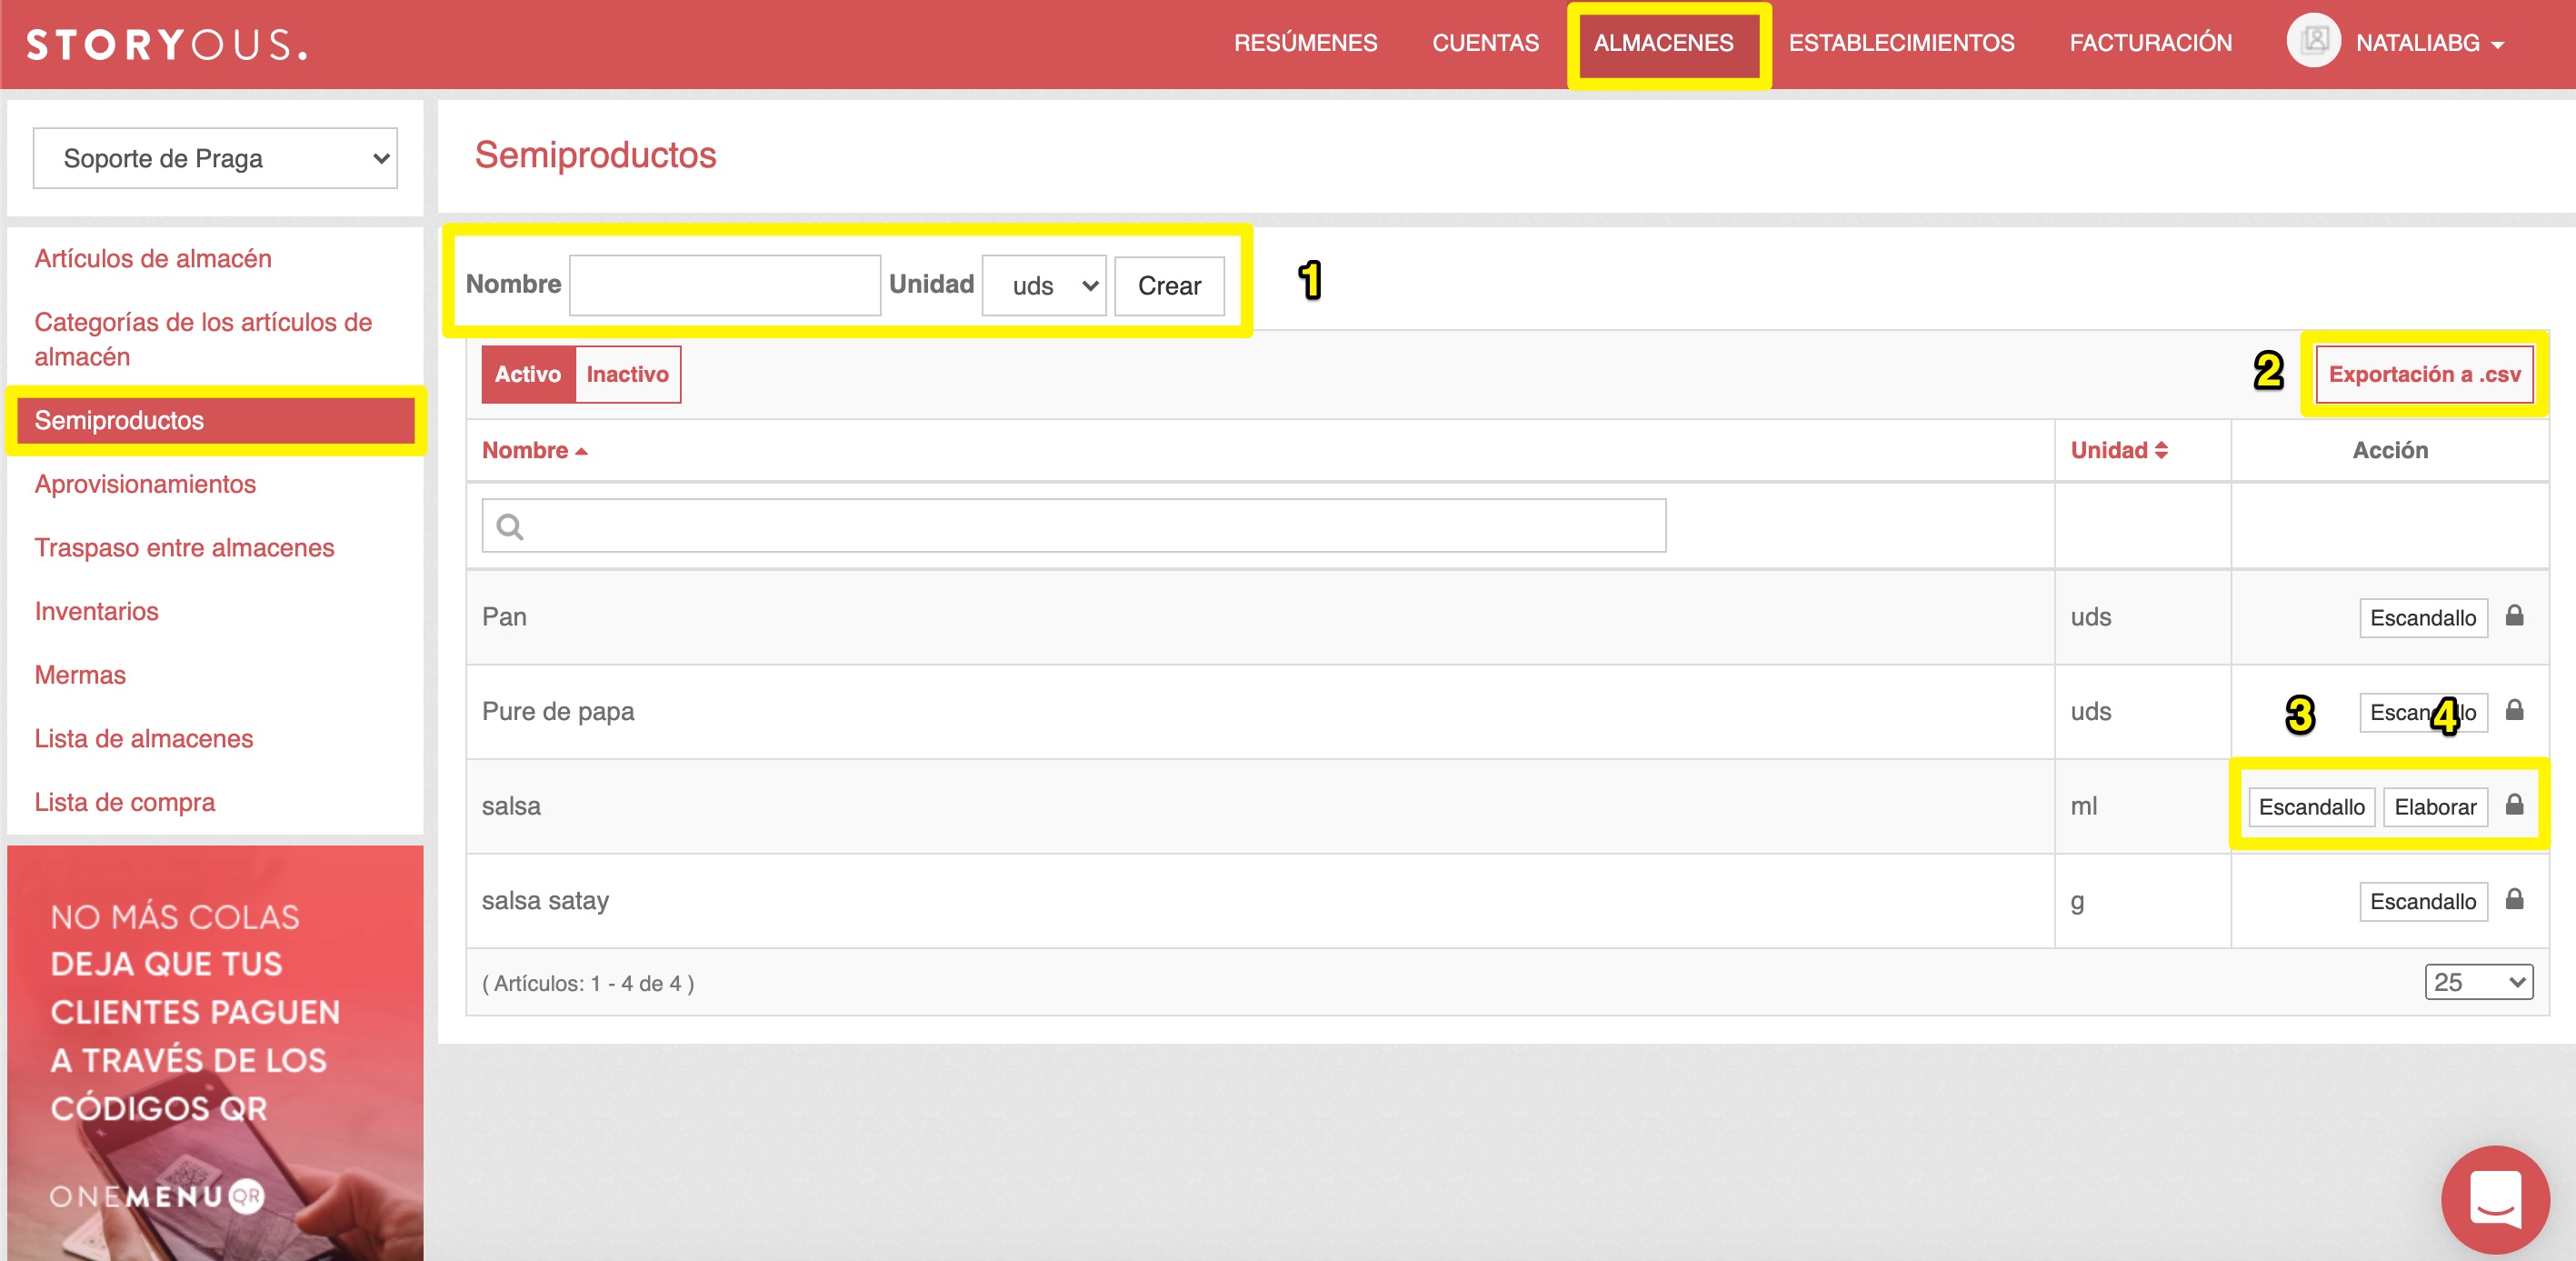Open Escandallo for salsa satay

click(2422, 902)
